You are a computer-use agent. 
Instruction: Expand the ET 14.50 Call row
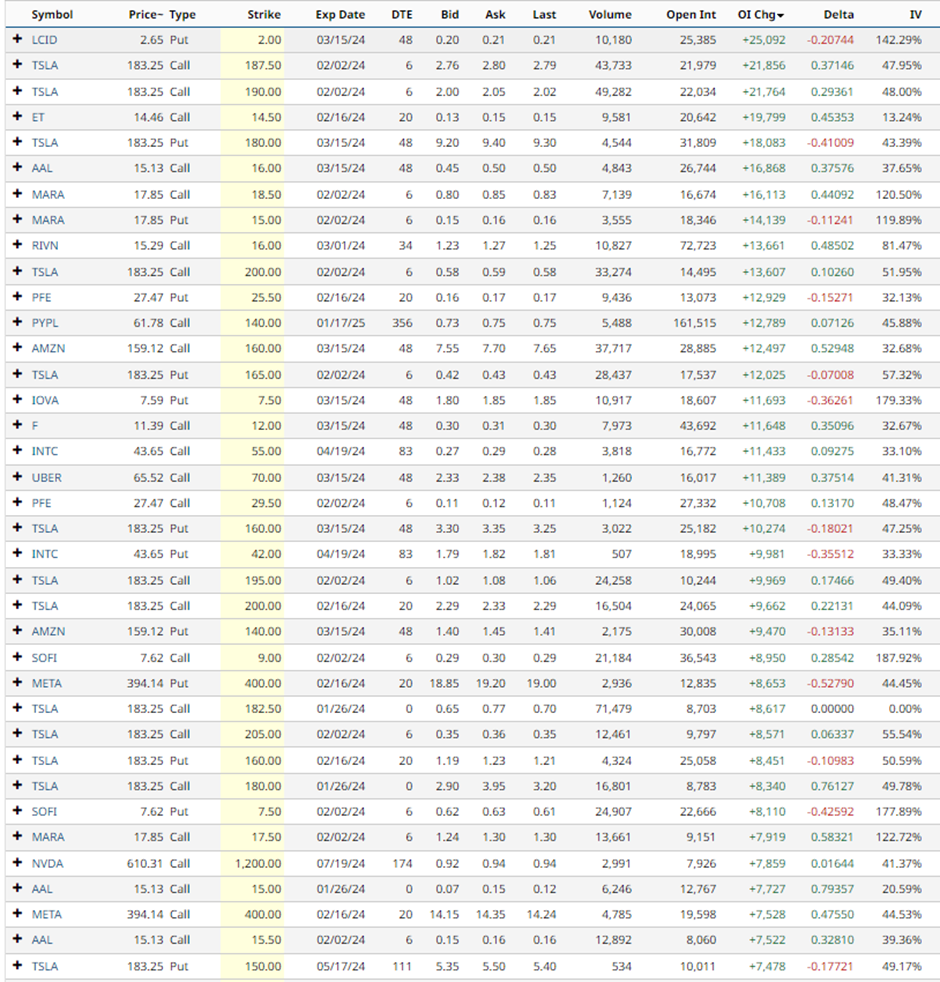pyautogui.click(x=17, y=116)
